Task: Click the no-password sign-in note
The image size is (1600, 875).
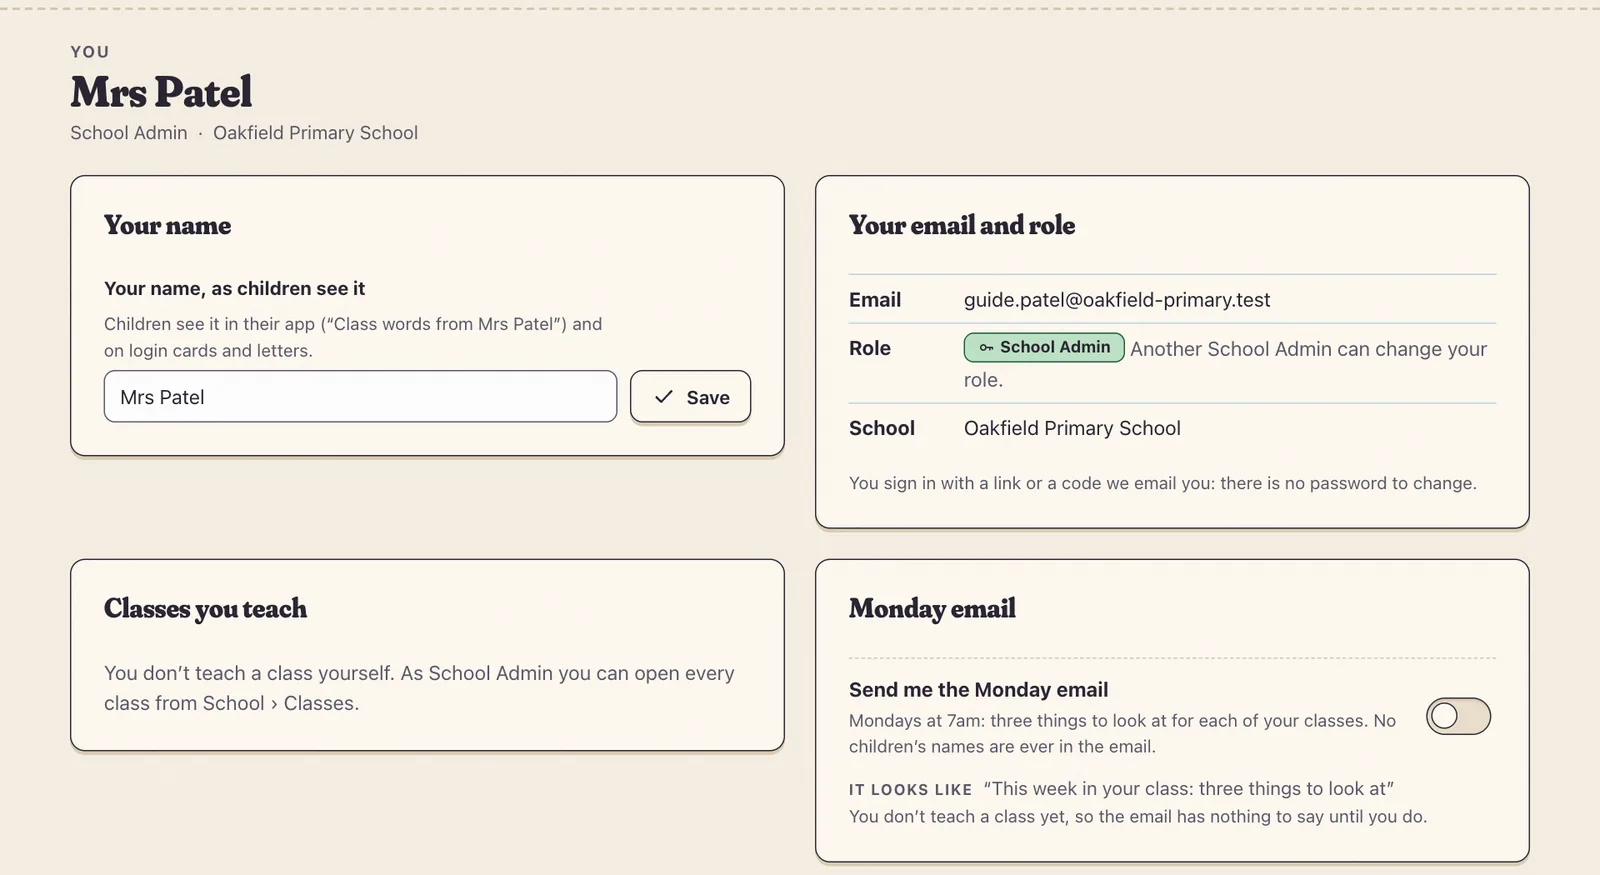Action: (x=1162, y=483)
